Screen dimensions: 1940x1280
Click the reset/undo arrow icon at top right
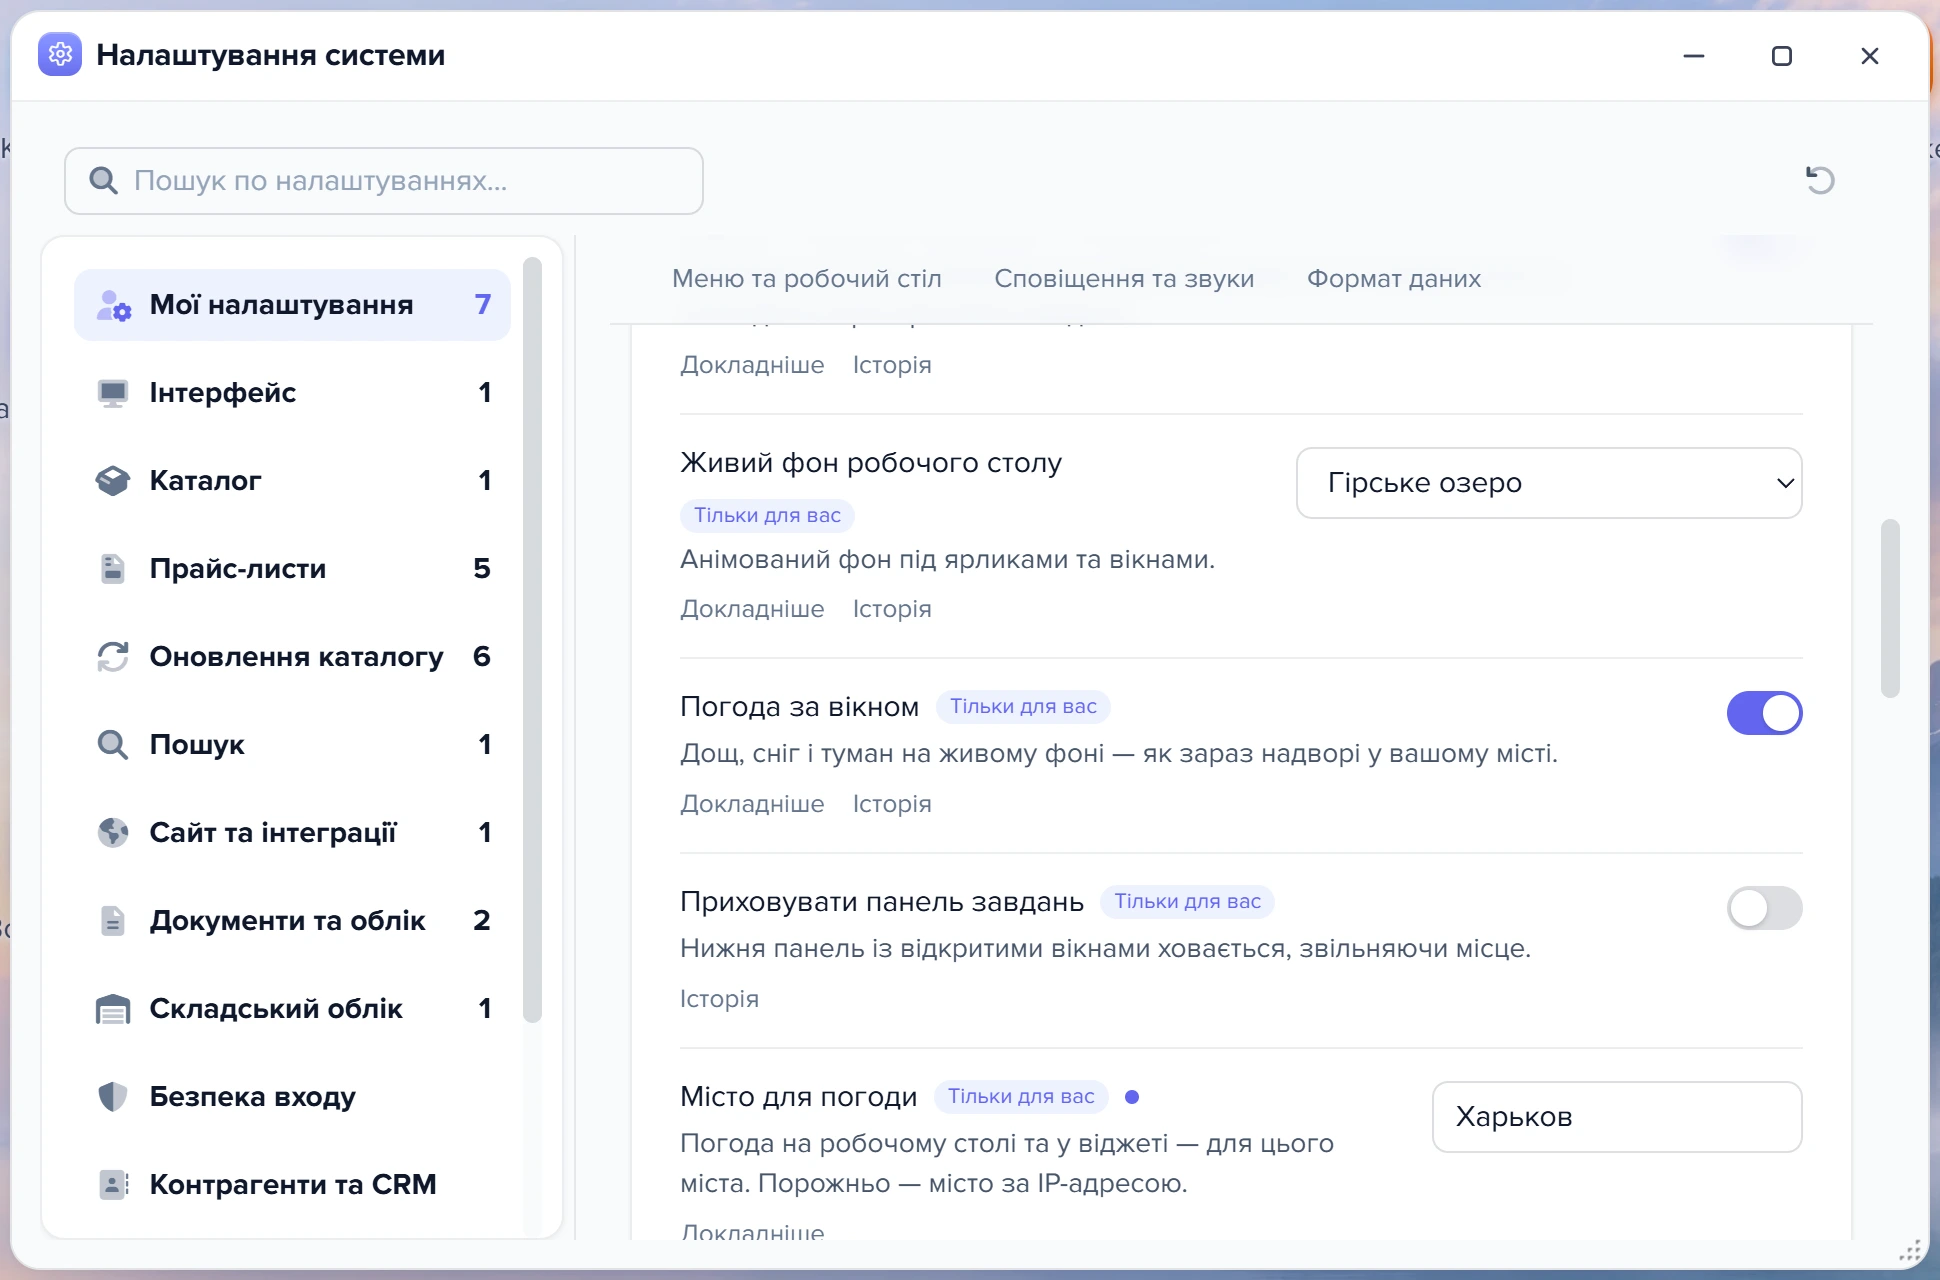1819,180
